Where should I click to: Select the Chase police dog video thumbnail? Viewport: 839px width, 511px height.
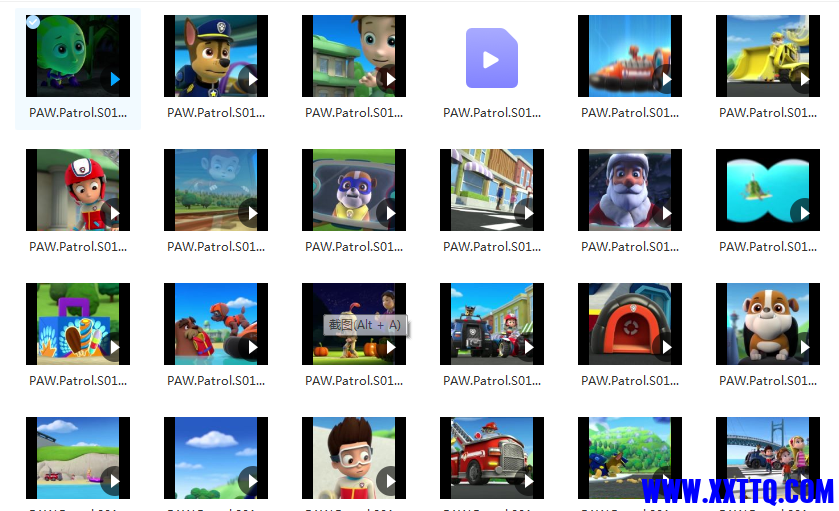216,56
